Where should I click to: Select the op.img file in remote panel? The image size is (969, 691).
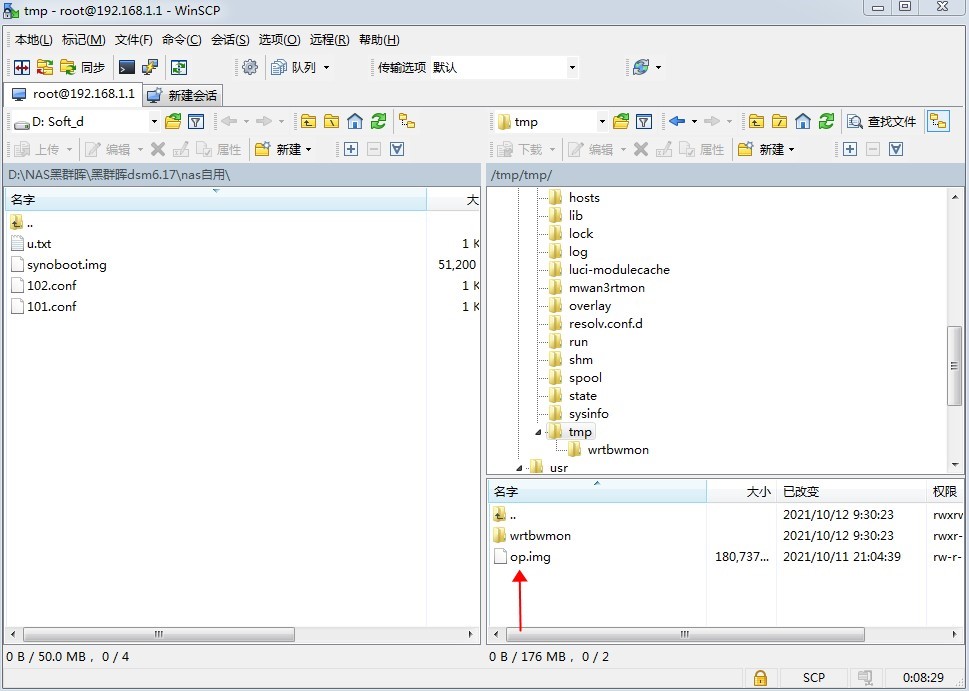(x=528, y=557)
